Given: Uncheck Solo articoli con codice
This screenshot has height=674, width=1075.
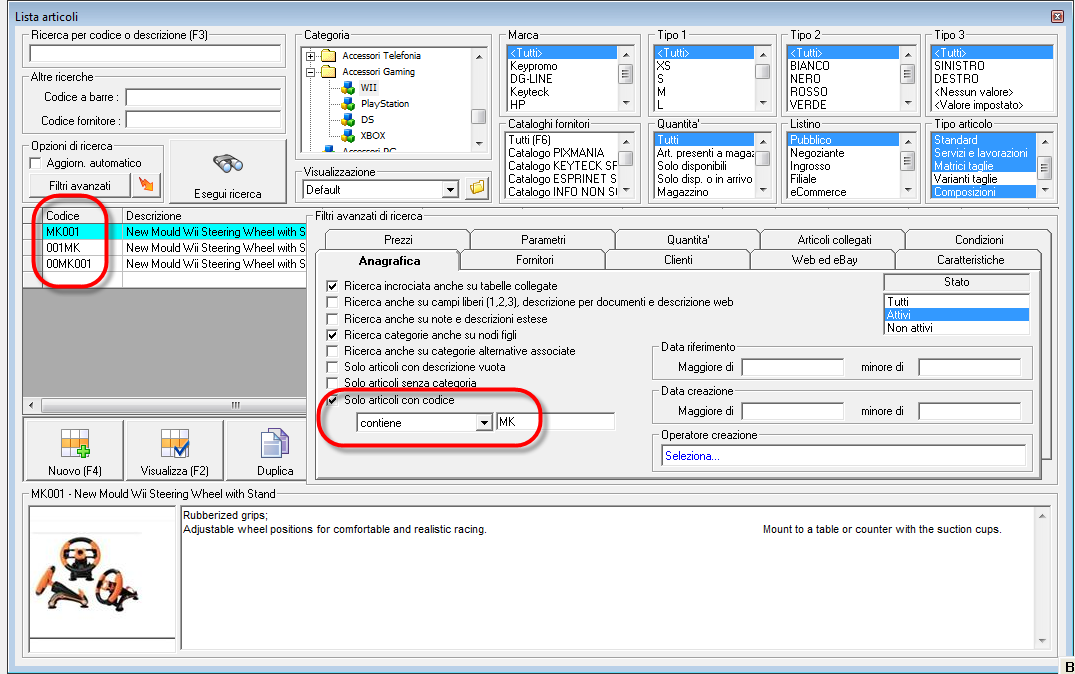Looking at the screenshot, I should (333, 400).
